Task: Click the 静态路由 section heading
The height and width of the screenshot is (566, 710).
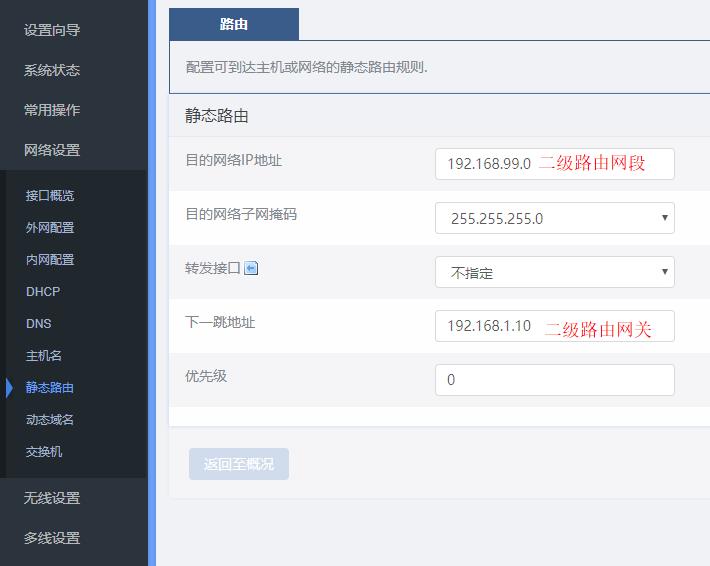Action: (216, 116)
